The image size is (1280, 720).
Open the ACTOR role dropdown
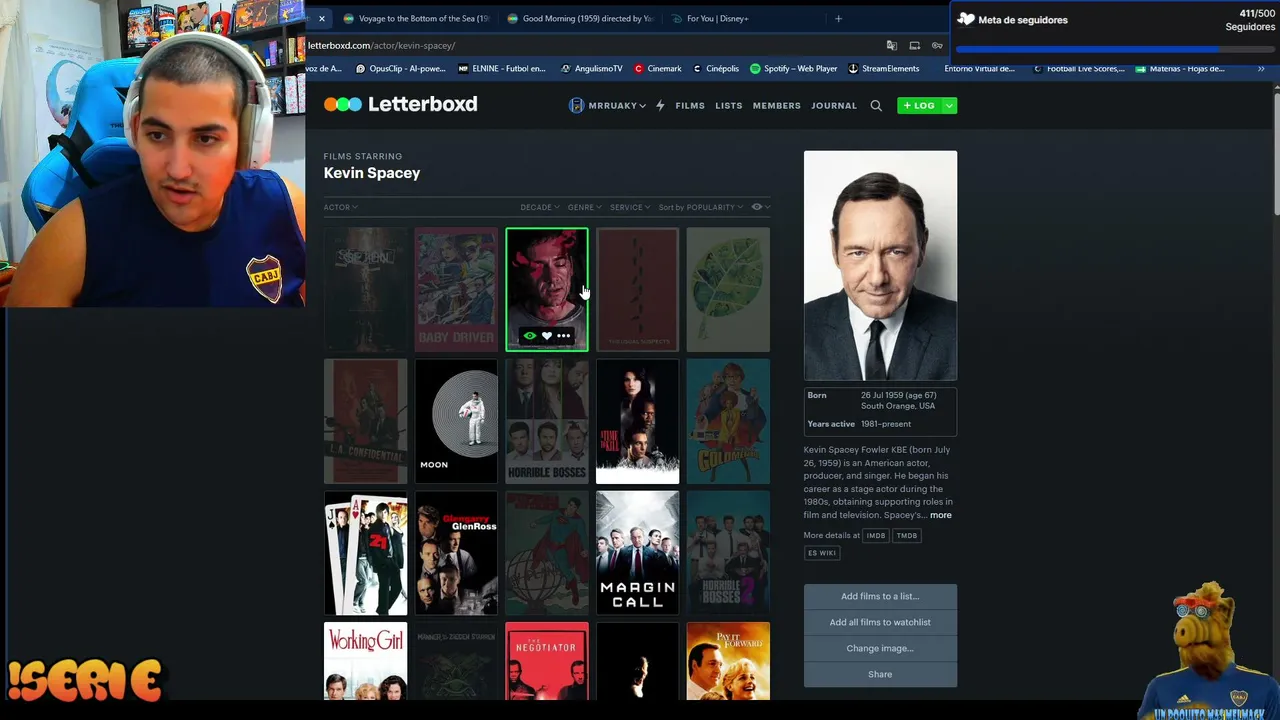tap(340, 207)
